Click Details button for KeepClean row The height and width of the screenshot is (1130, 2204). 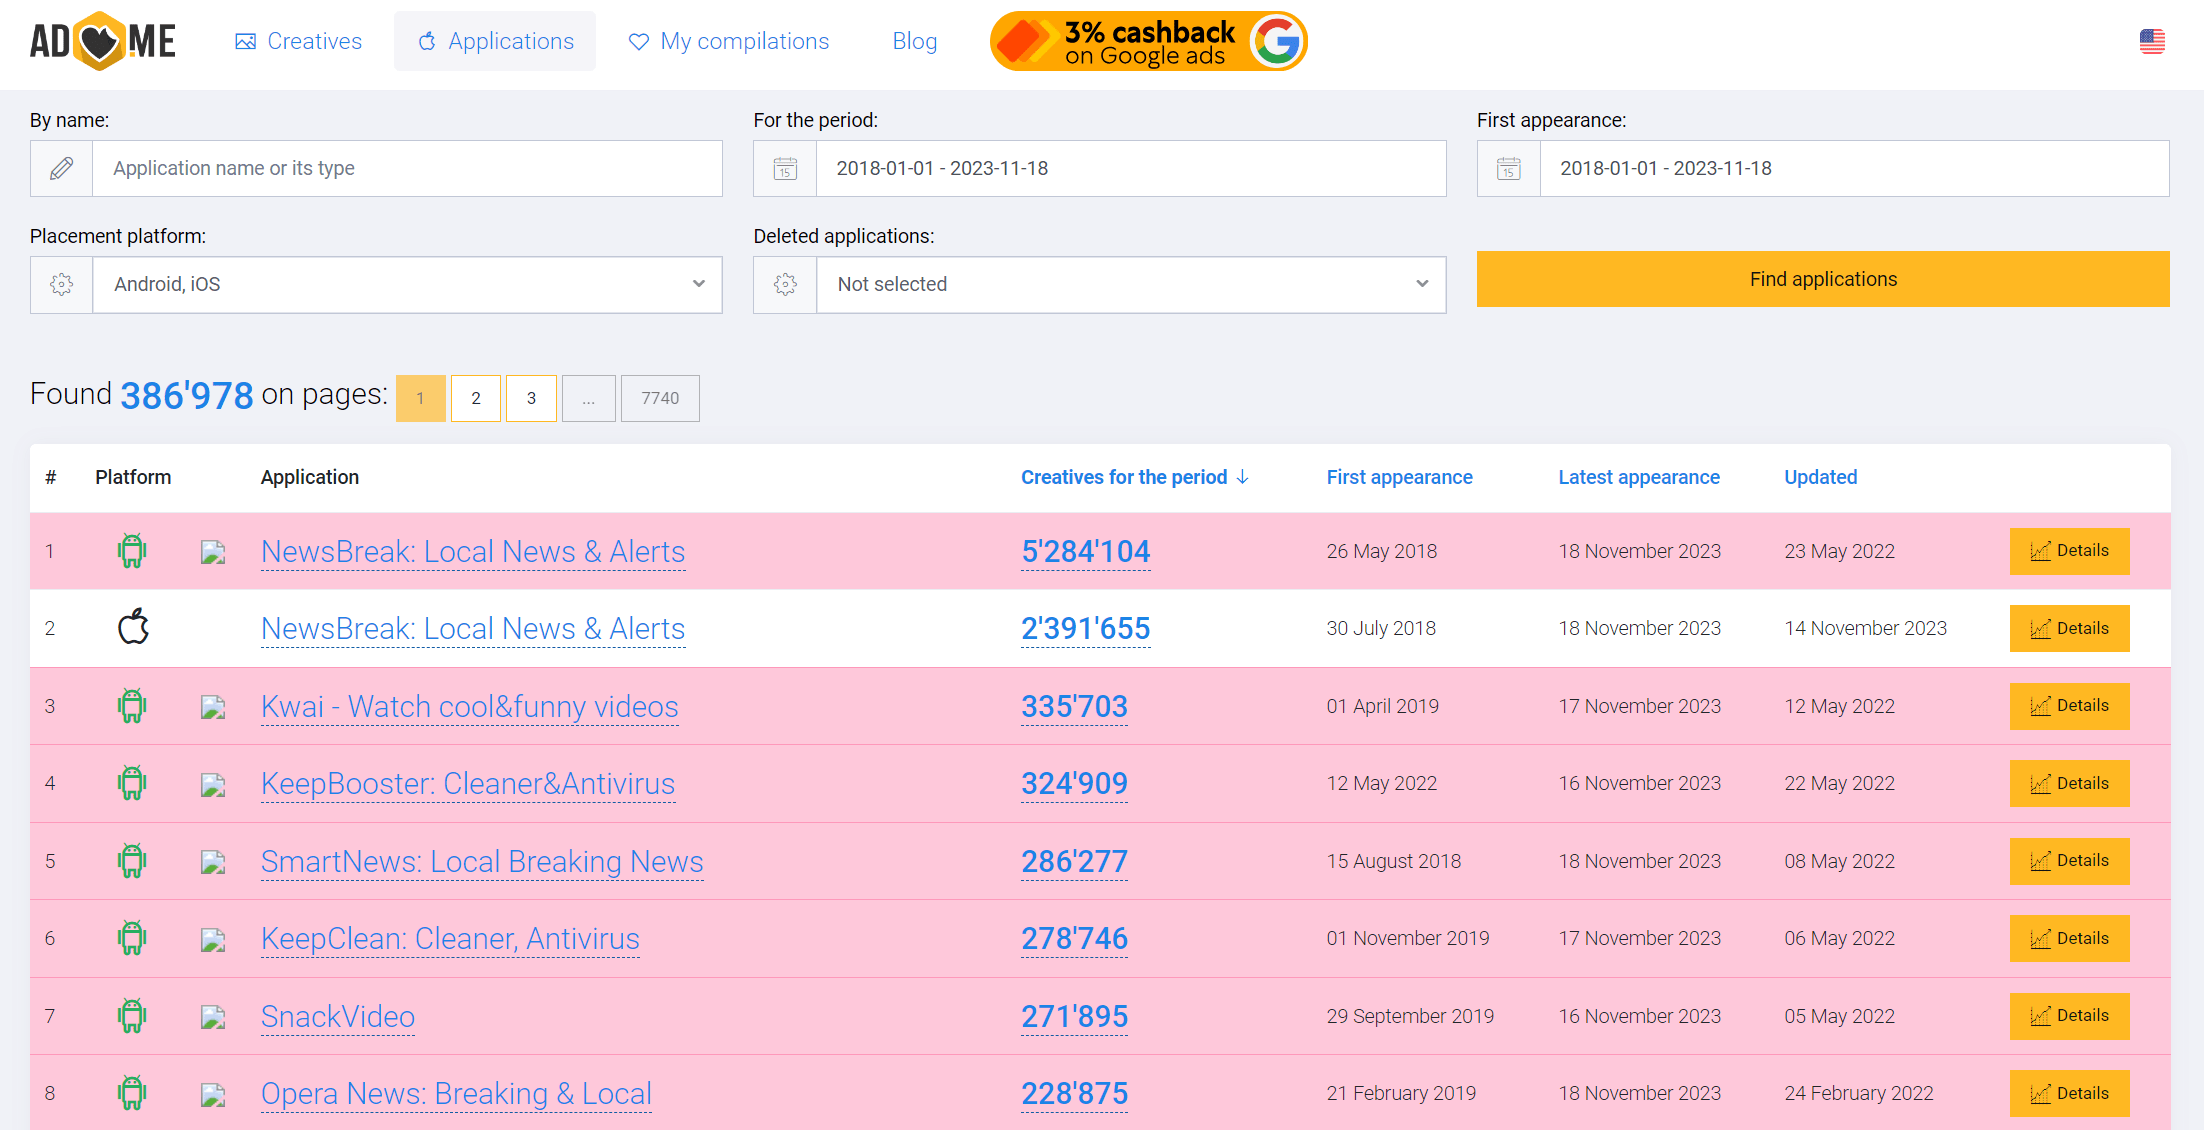2069,938
